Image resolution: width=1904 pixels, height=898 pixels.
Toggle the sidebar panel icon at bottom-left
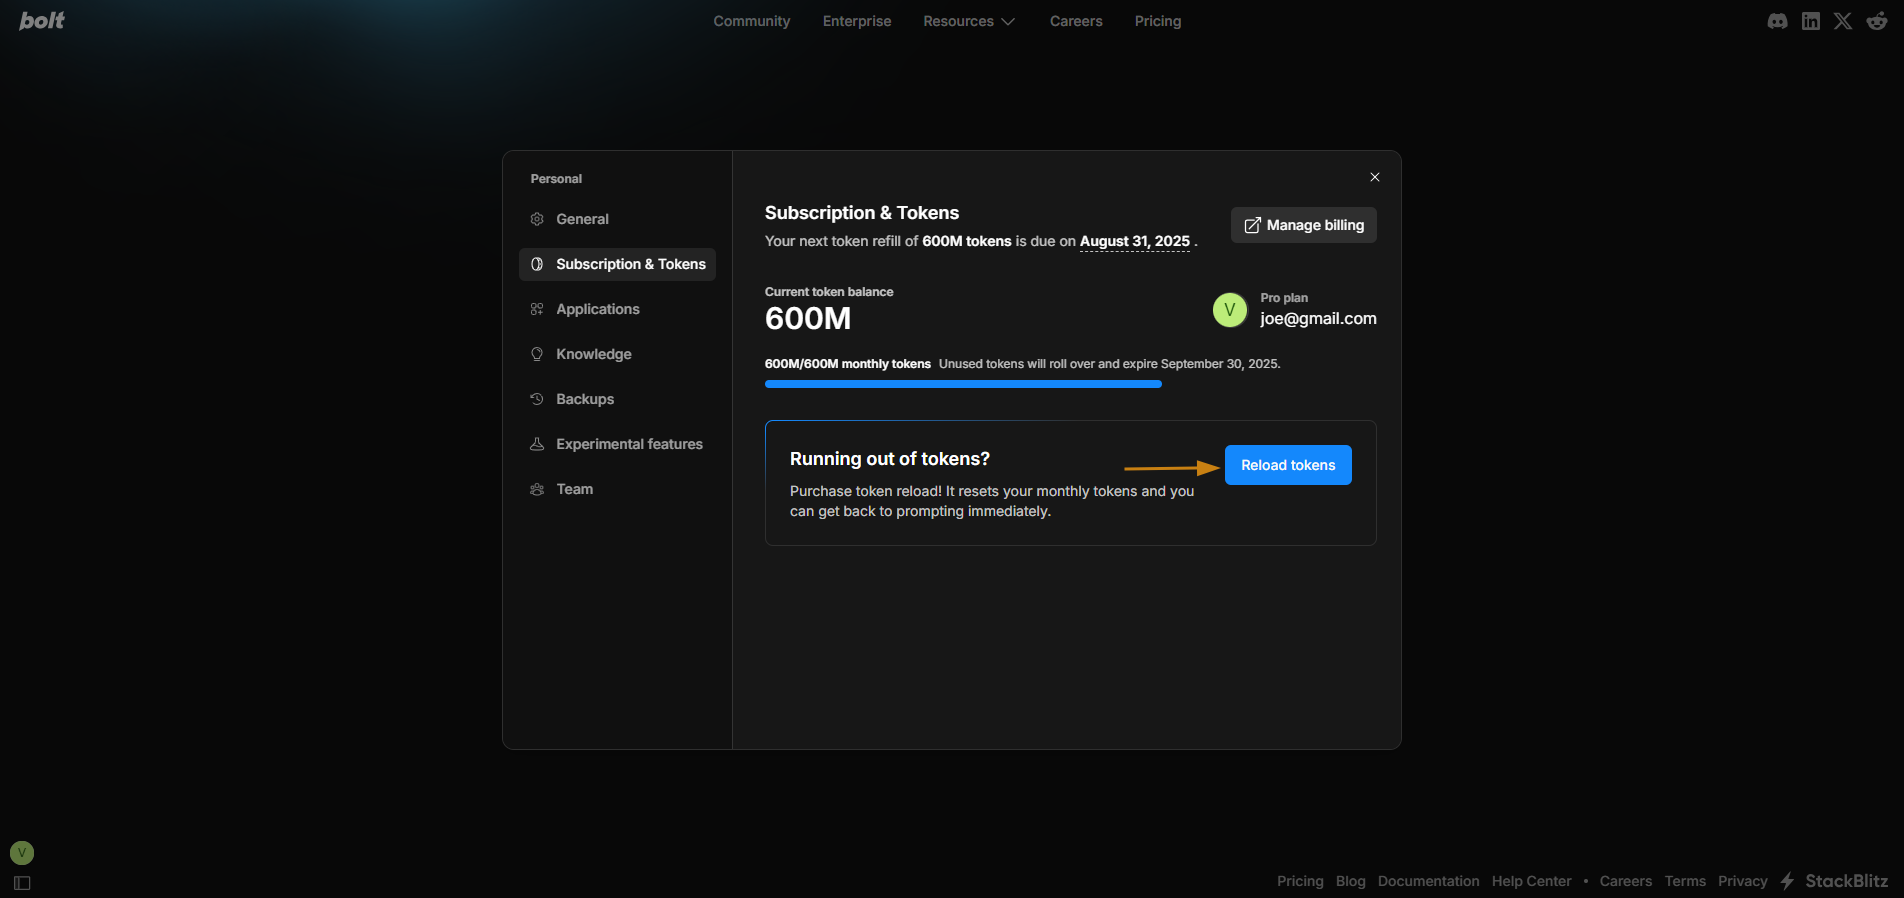[22, 883]
